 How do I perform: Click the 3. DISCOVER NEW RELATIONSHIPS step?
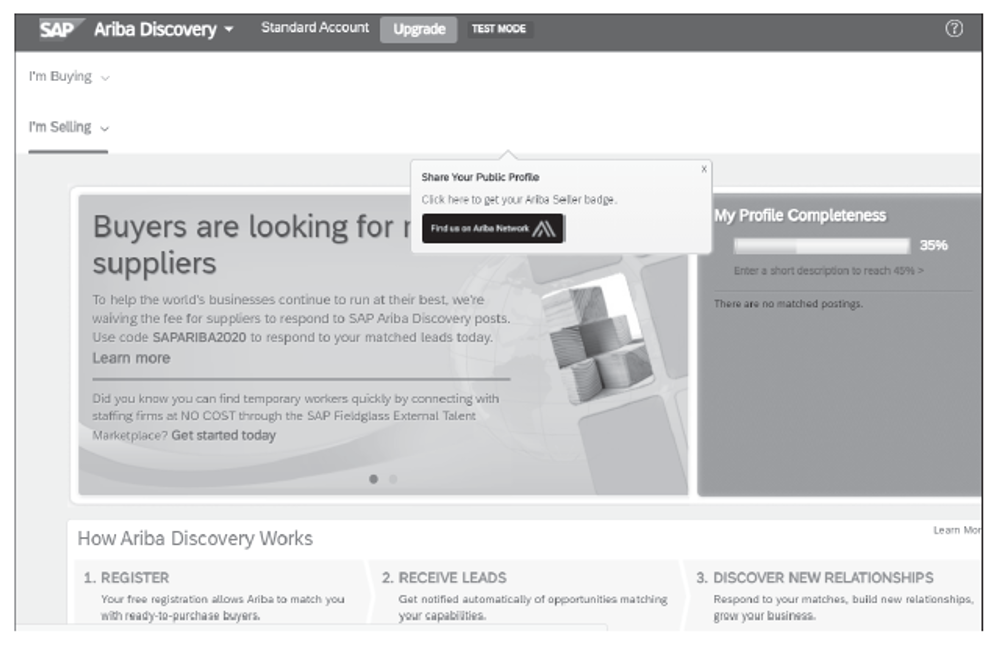coord(814,578)
